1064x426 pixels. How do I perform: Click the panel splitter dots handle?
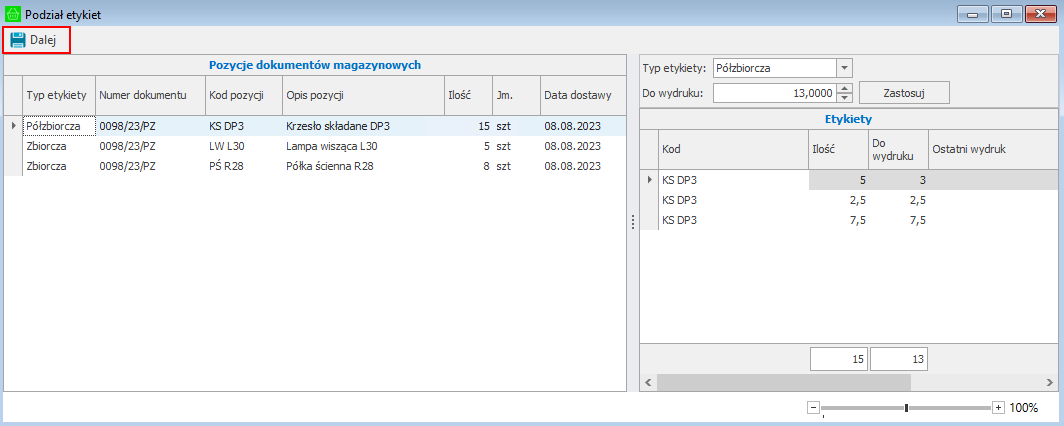click(x=632, y=224)
